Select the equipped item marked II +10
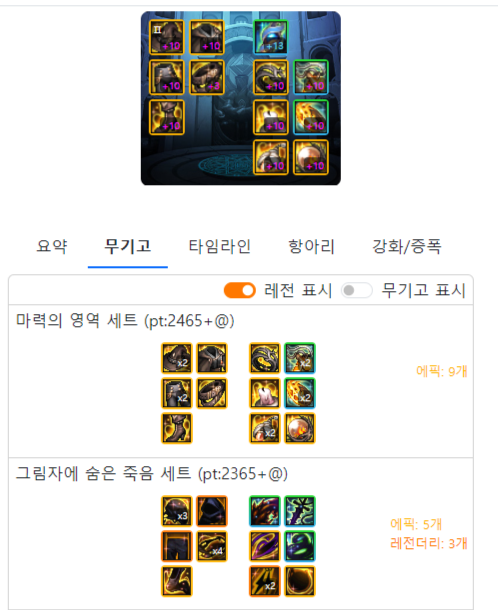Image resolution: width=498 pixels, height=610 pixels. point(167,37)
